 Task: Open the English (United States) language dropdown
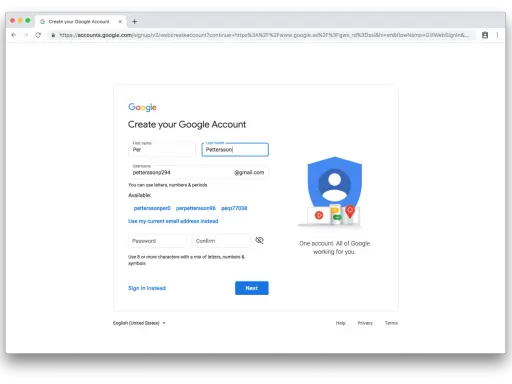click(x=139, y=323)
